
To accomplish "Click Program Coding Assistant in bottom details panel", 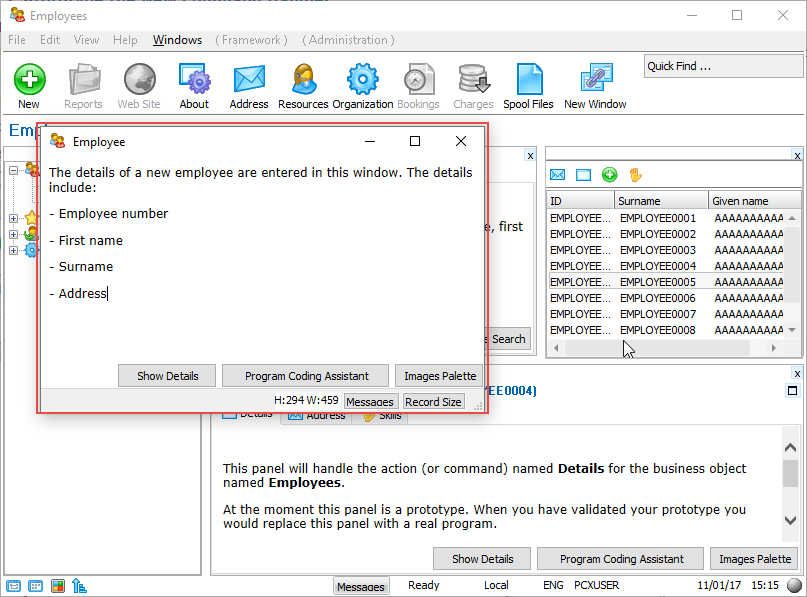I will [621, 559].
